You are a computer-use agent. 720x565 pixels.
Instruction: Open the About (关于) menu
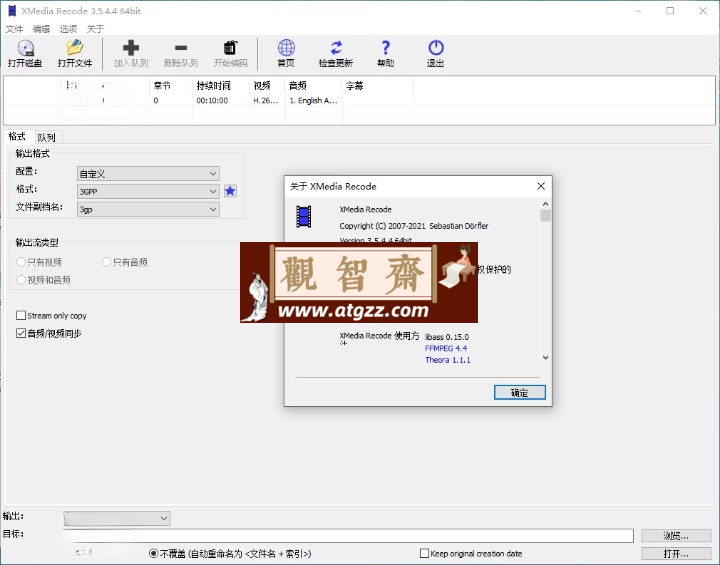pos(95,29)
